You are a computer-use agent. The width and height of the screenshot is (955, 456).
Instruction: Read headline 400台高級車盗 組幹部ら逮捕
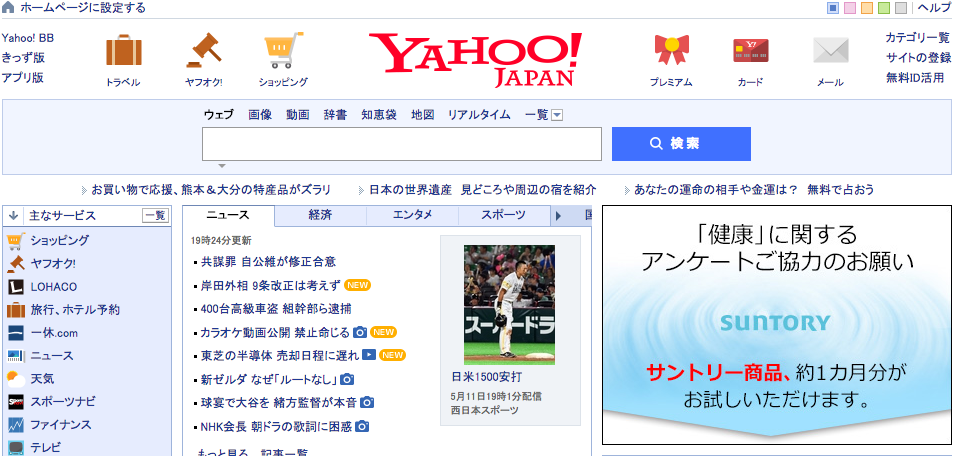(276, 309)
